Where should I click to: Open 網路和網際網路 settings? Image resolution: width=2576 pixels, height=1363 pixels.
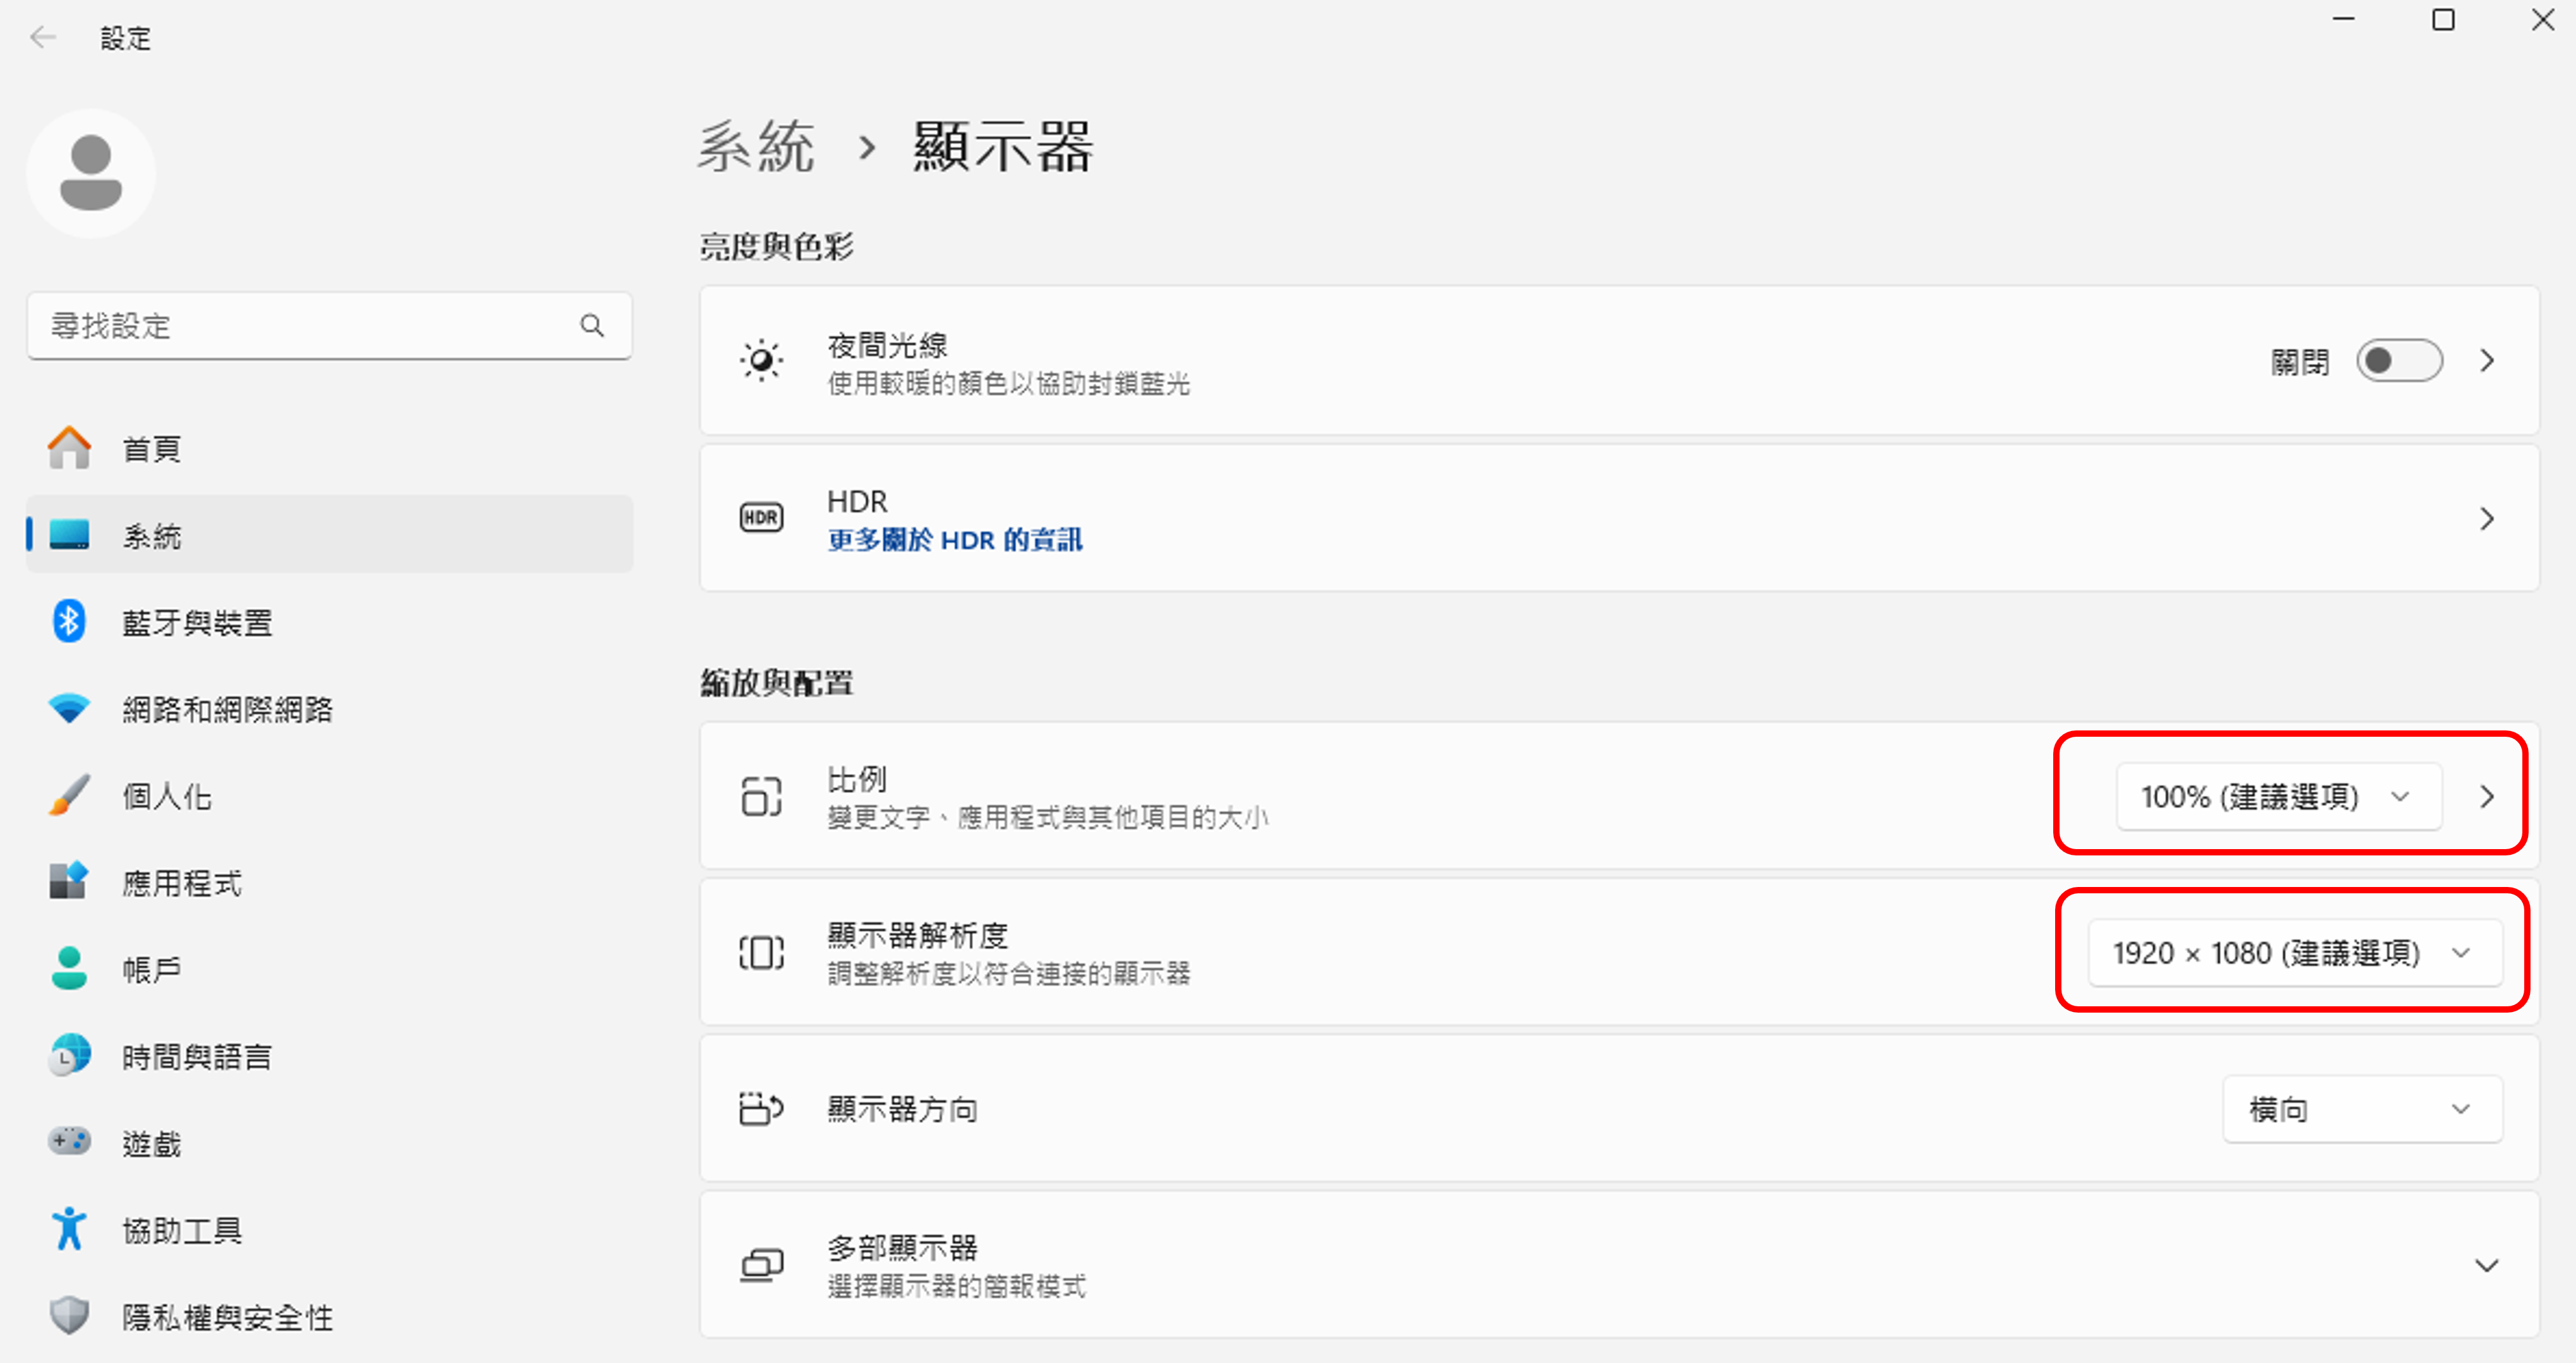point(330,708)
